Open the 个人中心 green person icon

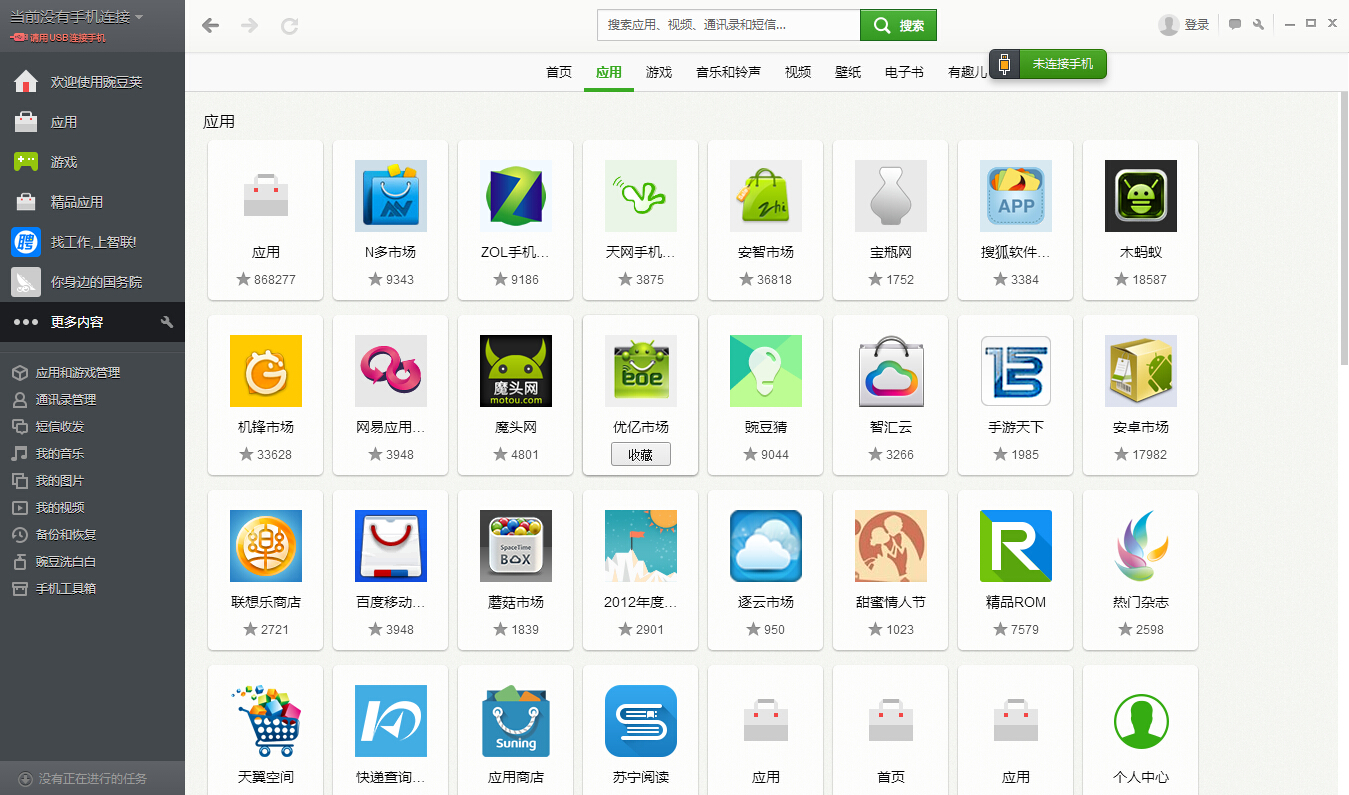click(1140, 721)
